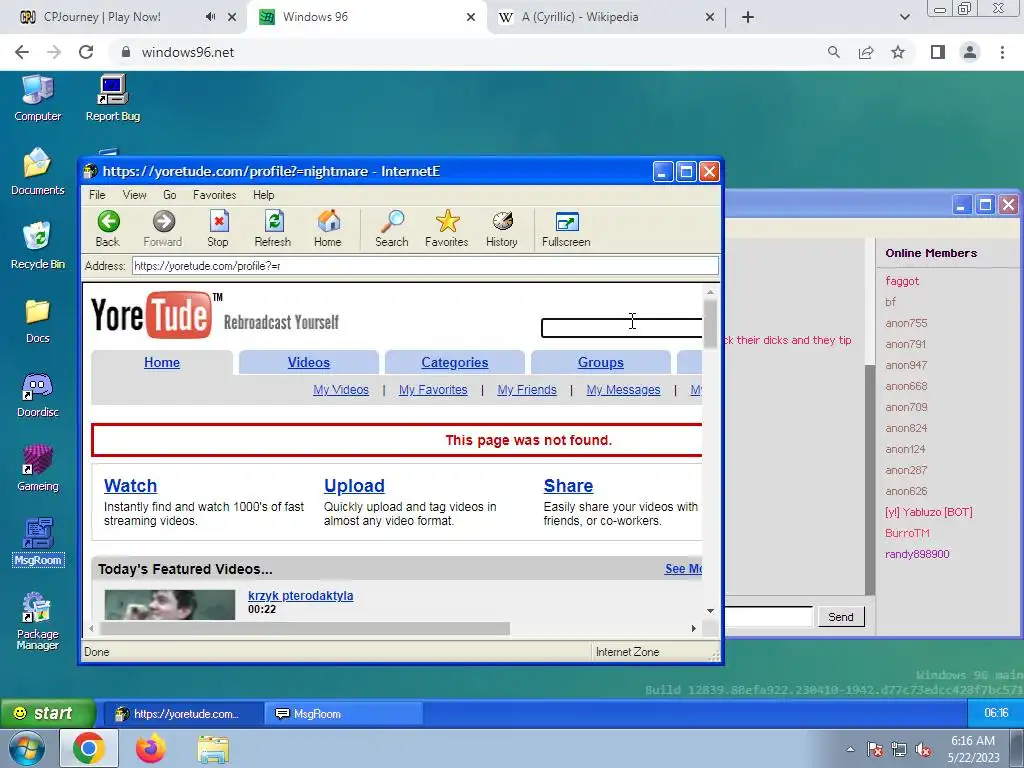Select the YoreTude Categories tab

coord(455,362)
